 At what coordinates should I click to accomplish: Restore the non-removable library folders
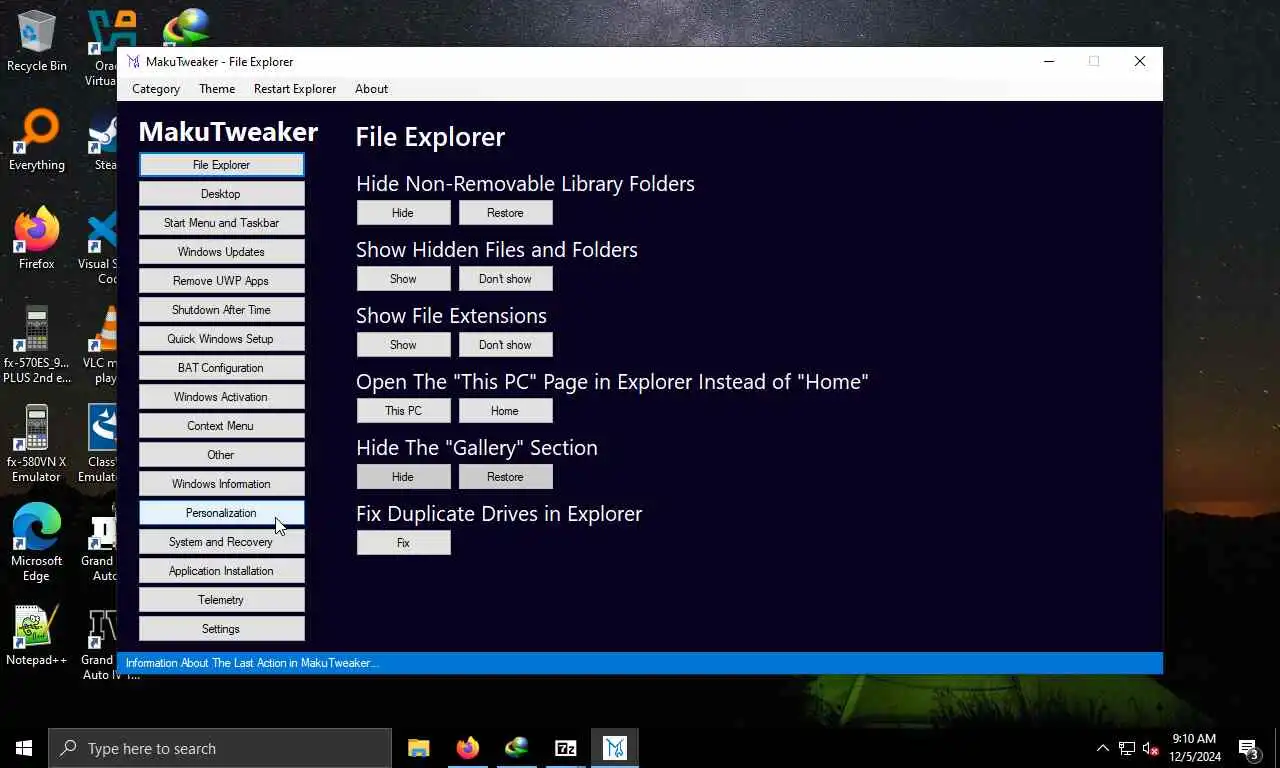[x=505, y=213]
